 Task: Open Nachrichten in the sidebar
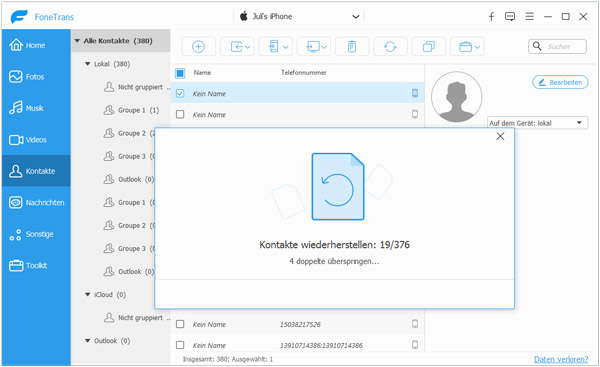pos(36,202)
